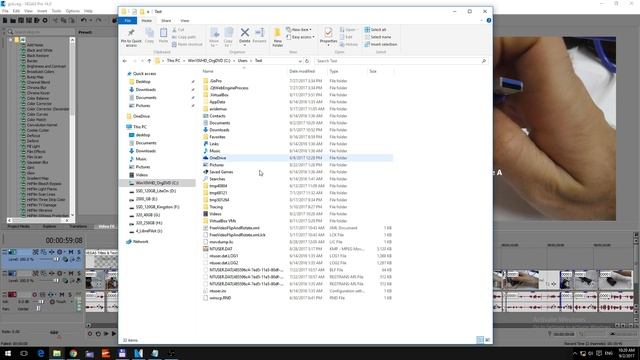Image resolution: width=640 pixels, height=360 pixels.
Task: Click the VEGAS Undo toolbar icon
Action: pyautogui.click(x=84, y=20)
